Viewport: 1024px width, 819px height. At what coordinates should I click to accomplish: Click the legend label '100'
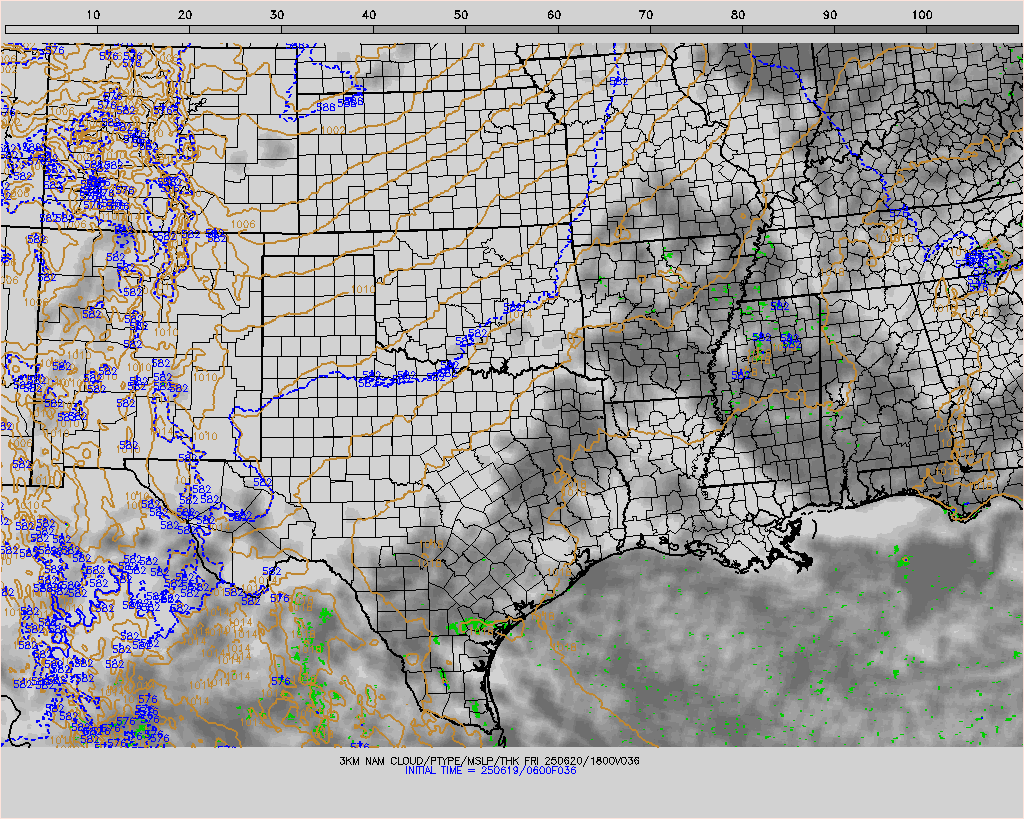(922, 15)
